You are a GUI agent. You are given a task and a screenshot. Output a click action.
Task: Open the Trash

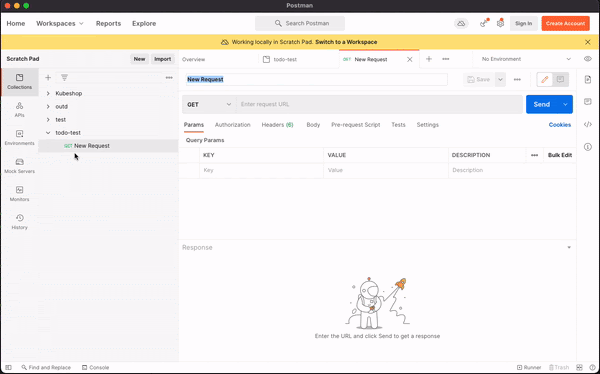(559, 367)
